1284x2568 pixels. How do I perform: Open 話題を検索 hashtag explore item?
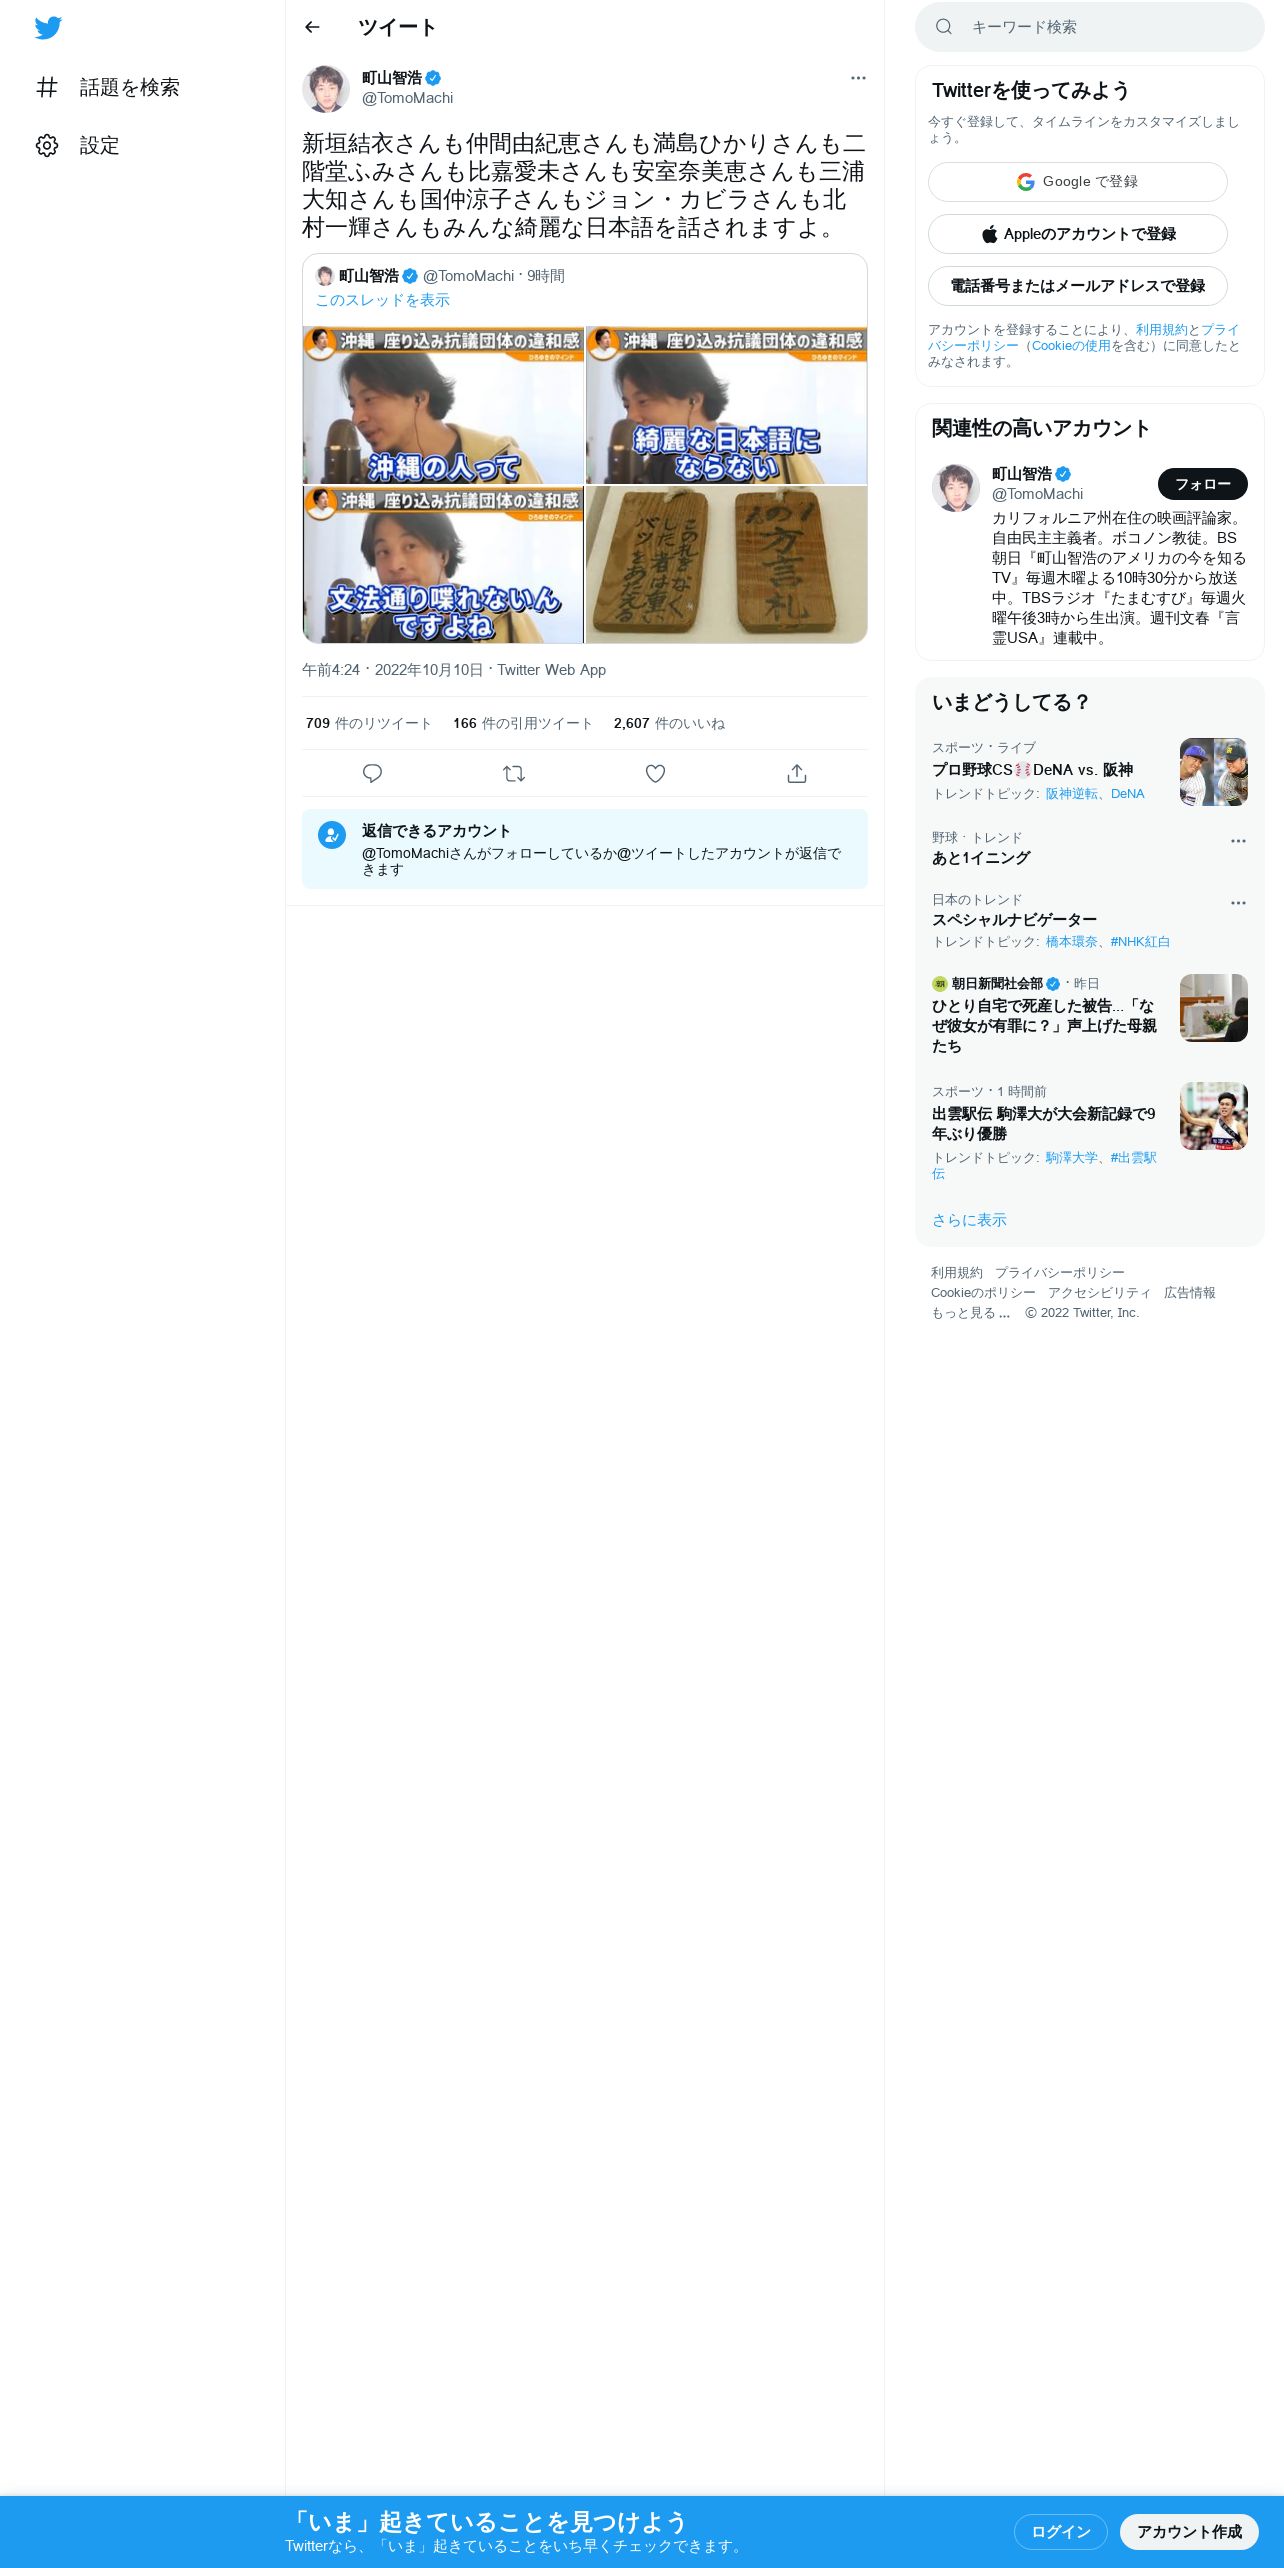108,88
